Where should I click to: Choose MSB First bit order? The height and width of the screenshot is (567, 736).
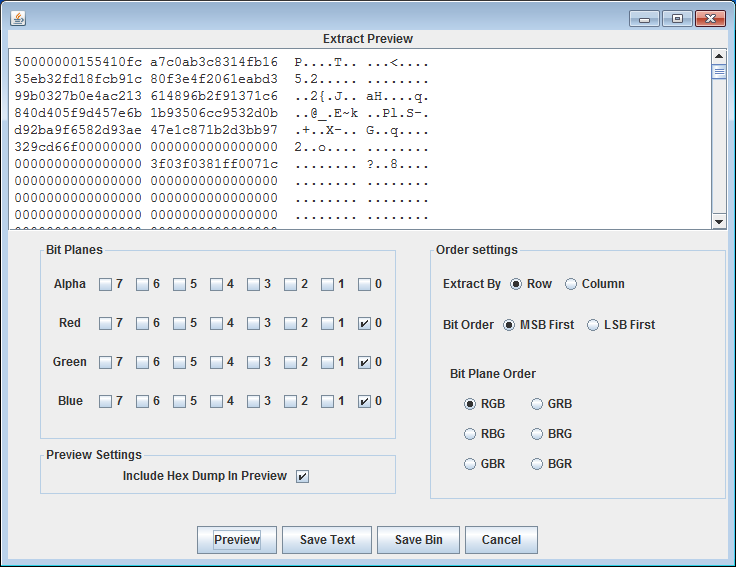click(509, 325)
